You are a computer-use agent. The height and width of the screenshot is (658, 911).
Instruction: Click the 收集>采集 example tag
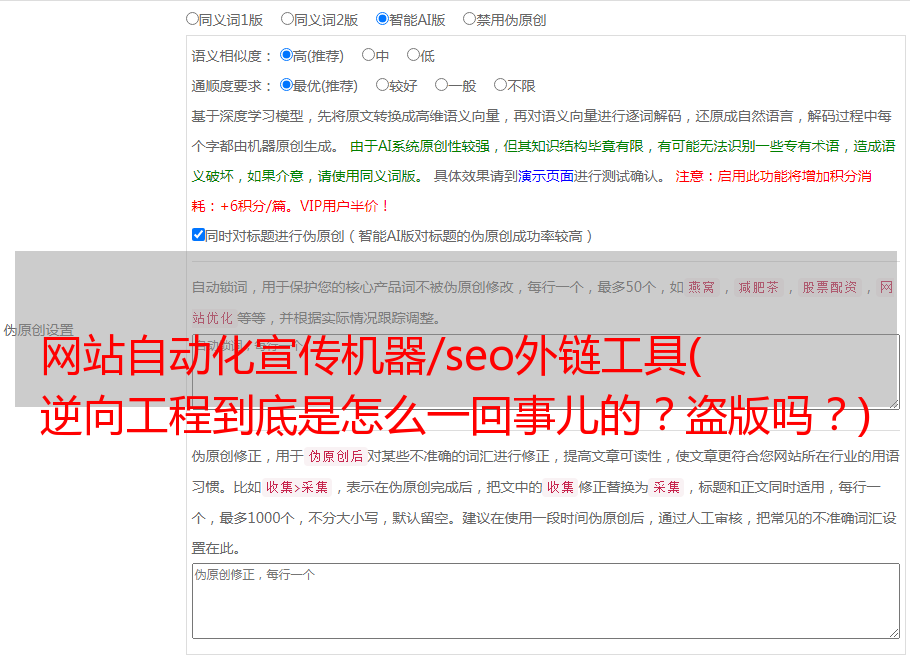(297, 487)
